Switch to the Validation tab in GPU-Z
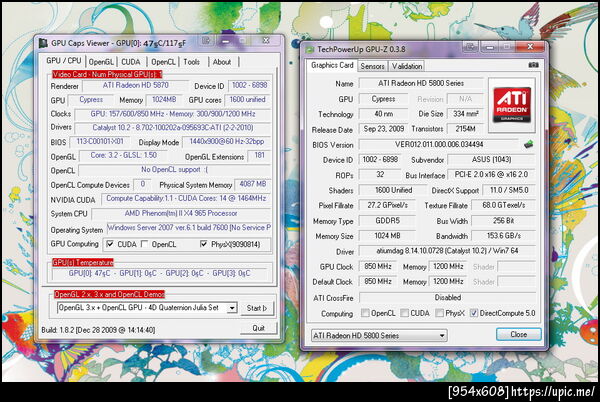 407,66
